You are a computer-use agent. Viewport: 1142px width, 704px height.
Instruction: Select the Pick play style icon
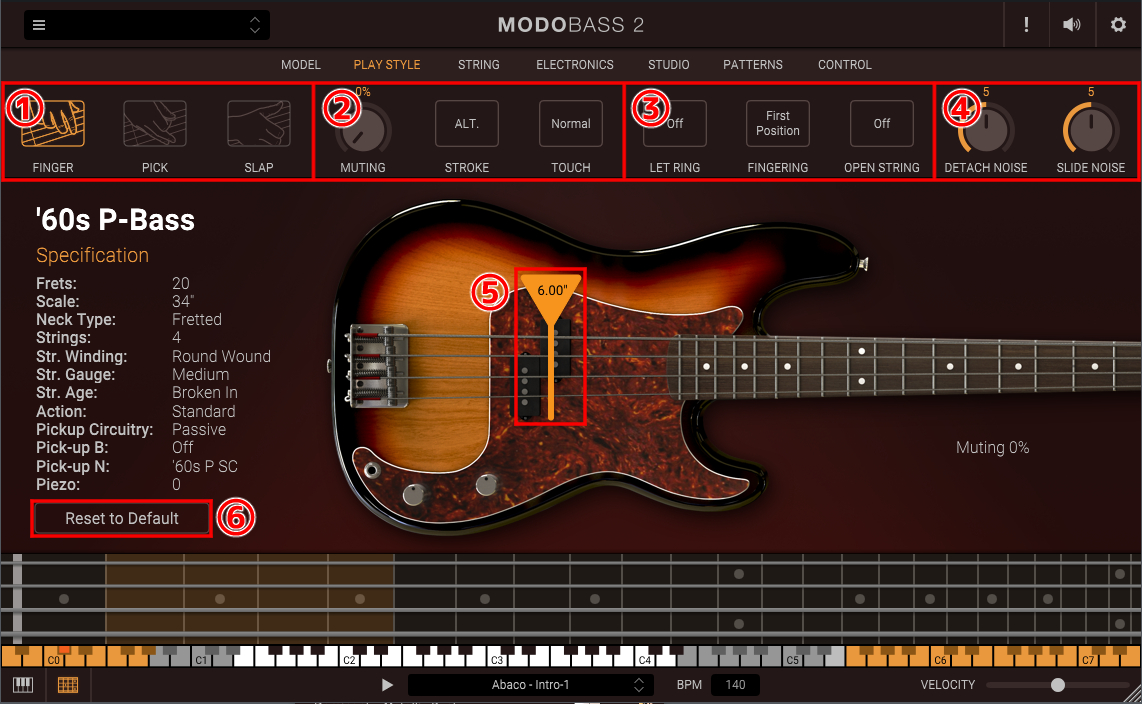tap(155, 124)
